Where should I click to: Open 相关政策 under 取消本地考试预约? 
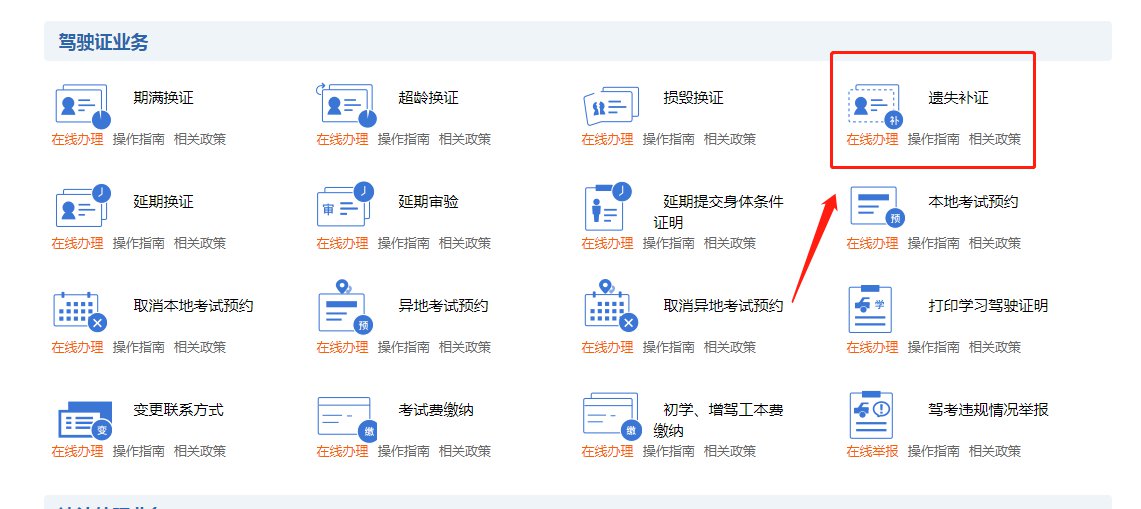199,347
